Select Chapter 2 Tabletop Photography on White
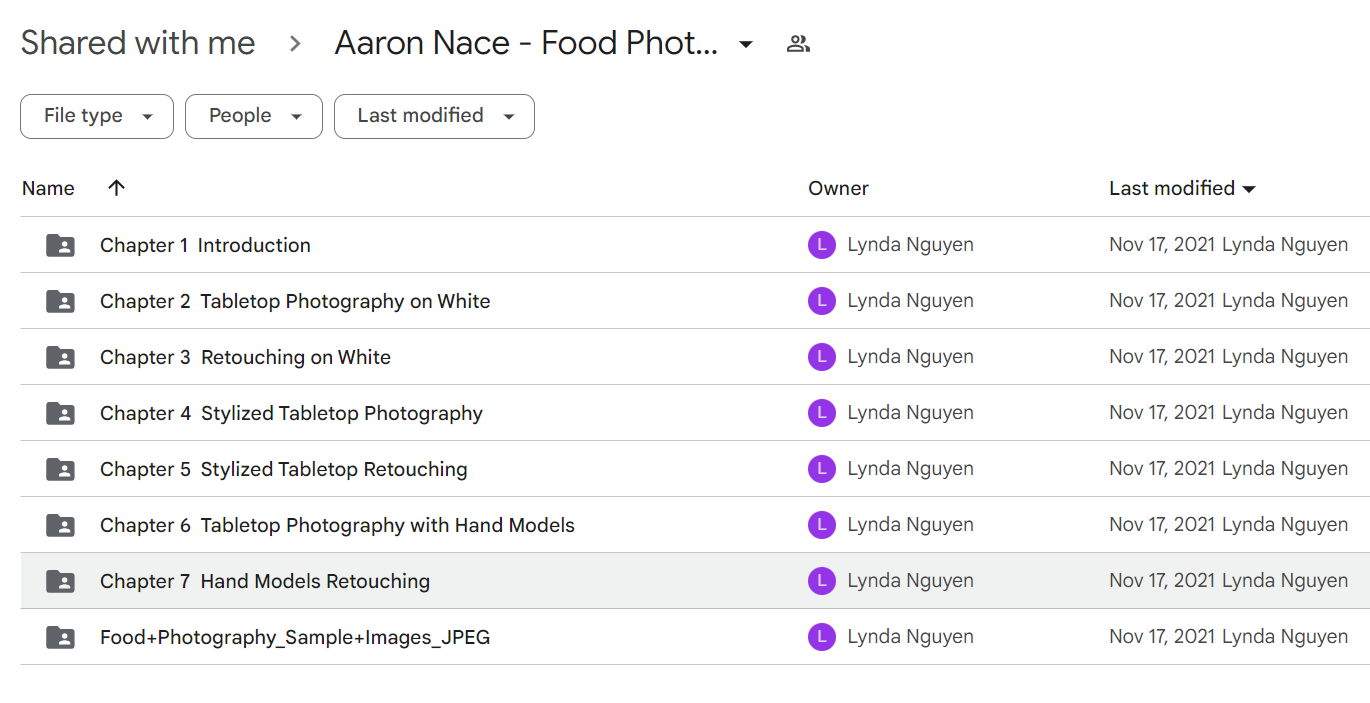 pyautogui.click(x=295, y=301)
